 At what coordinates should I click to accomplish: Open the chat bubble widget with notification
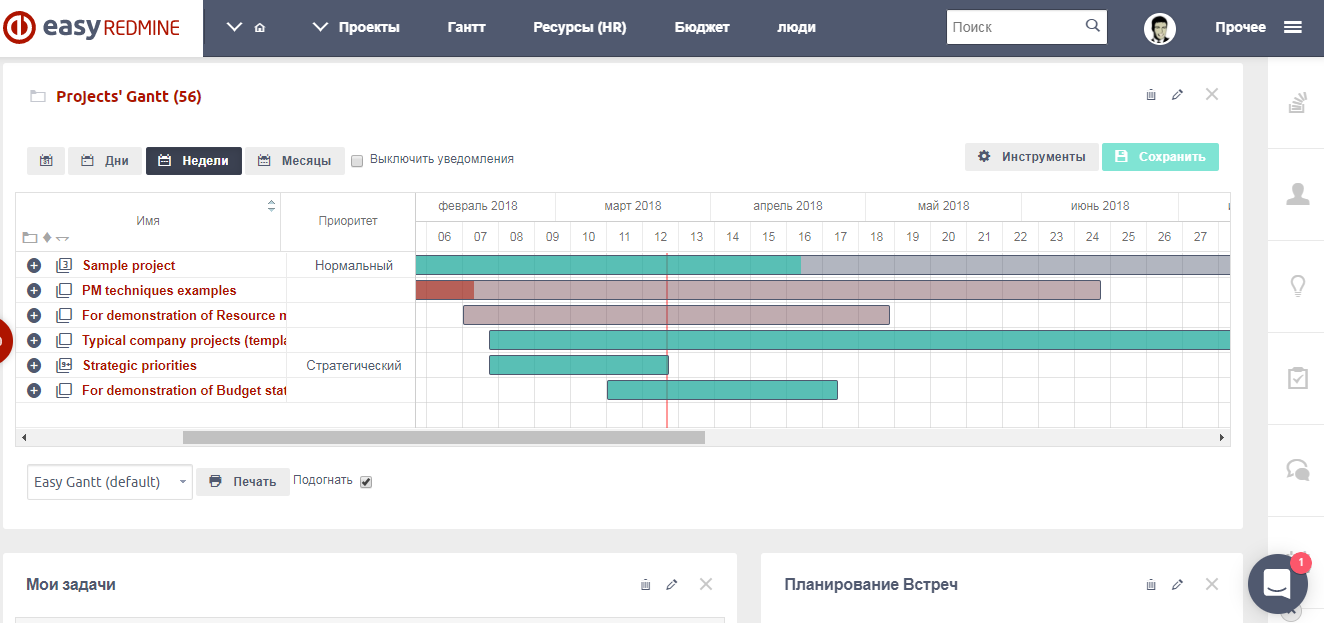point(1277,583)
